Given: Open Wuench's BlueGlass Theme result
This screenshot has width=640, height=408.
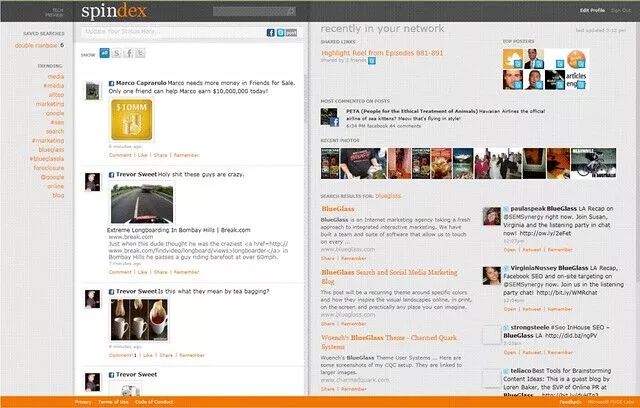Looking at the screenshot, I should (x=389, y=342).
